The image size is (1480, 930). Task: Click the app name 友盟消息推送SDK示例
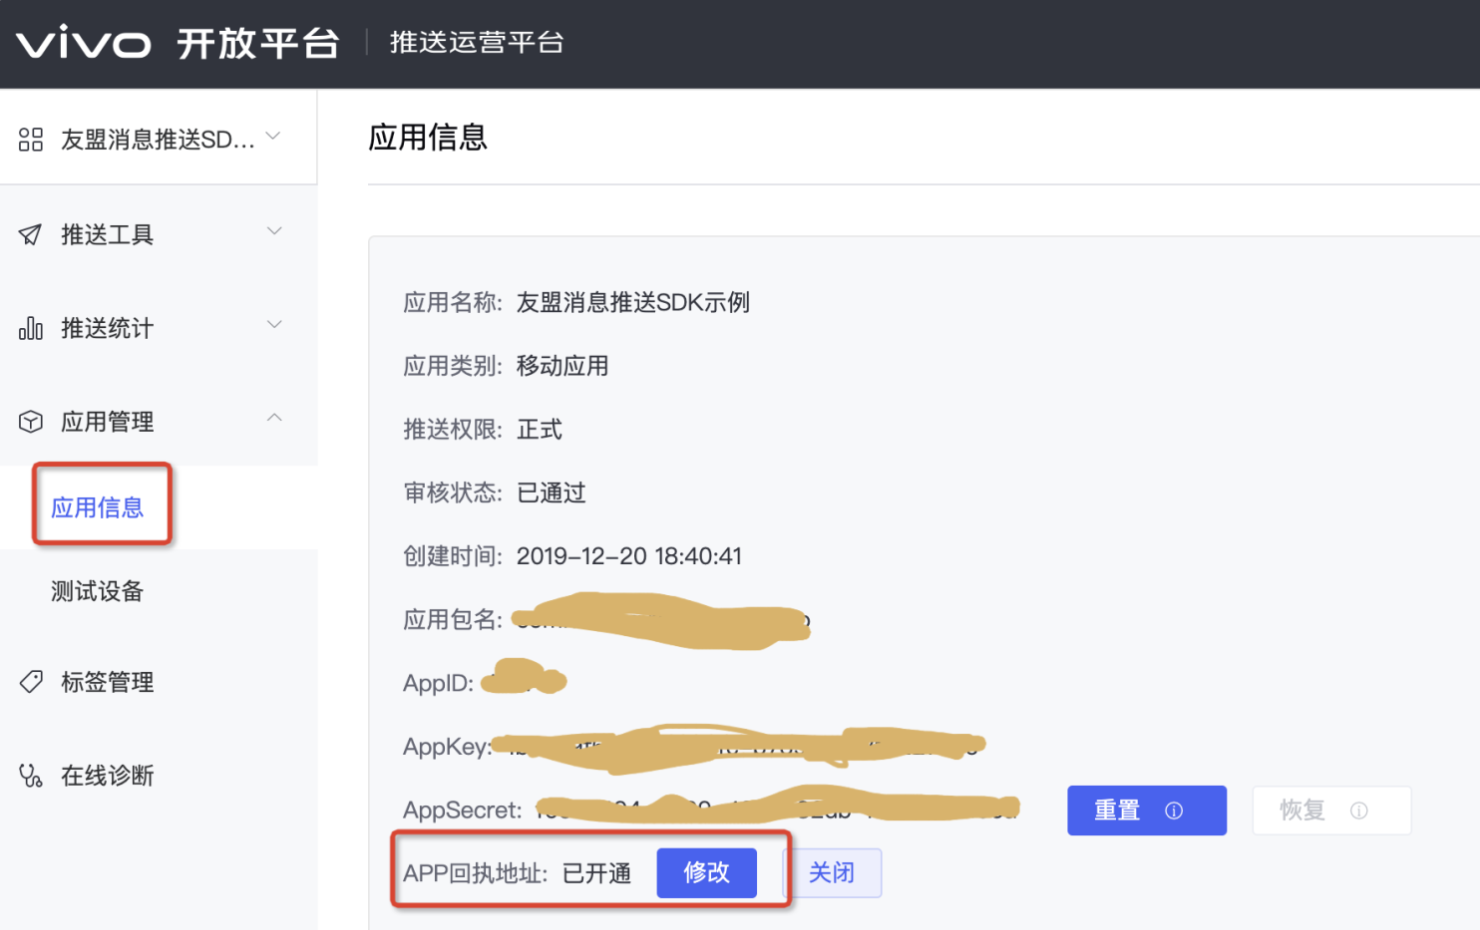pyautogui.click(x=633, y=303)
